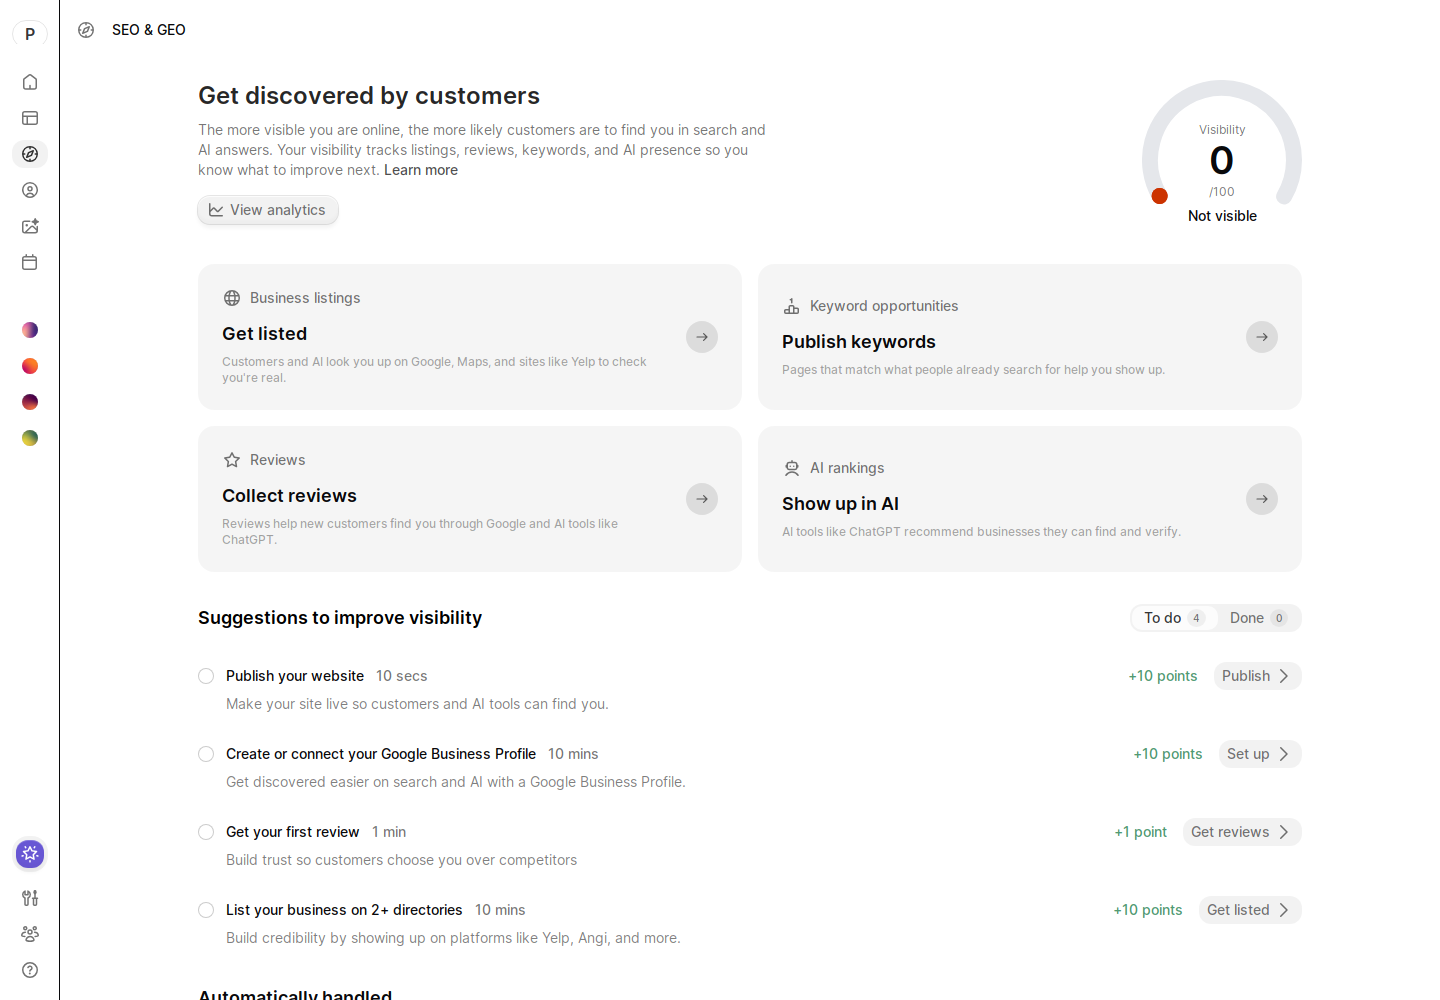This screenshot has width=1440, height=1000.
Task: Click the Publish button with chevron
Action: point(1257,676)
